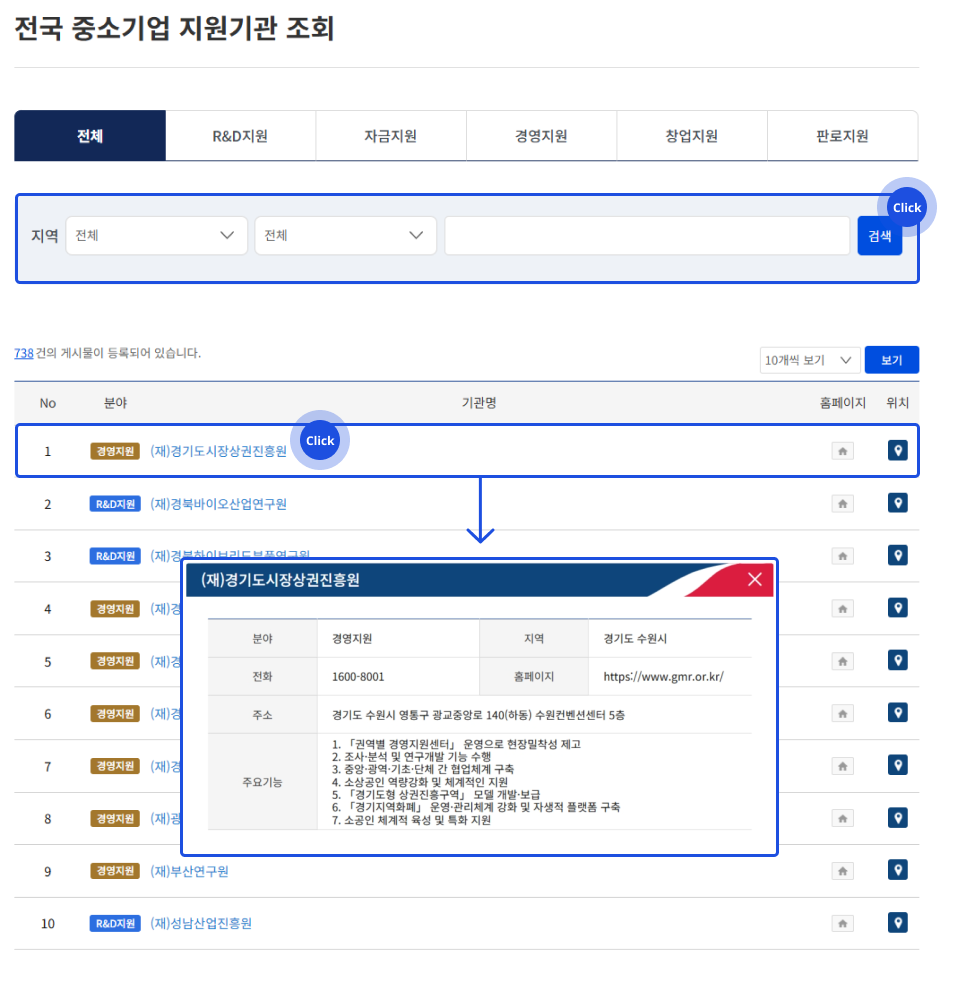Image resolution: width=960 pixels, height=982 pixels.
Task: Click the search keyword input field
Action: pos(647,236)
